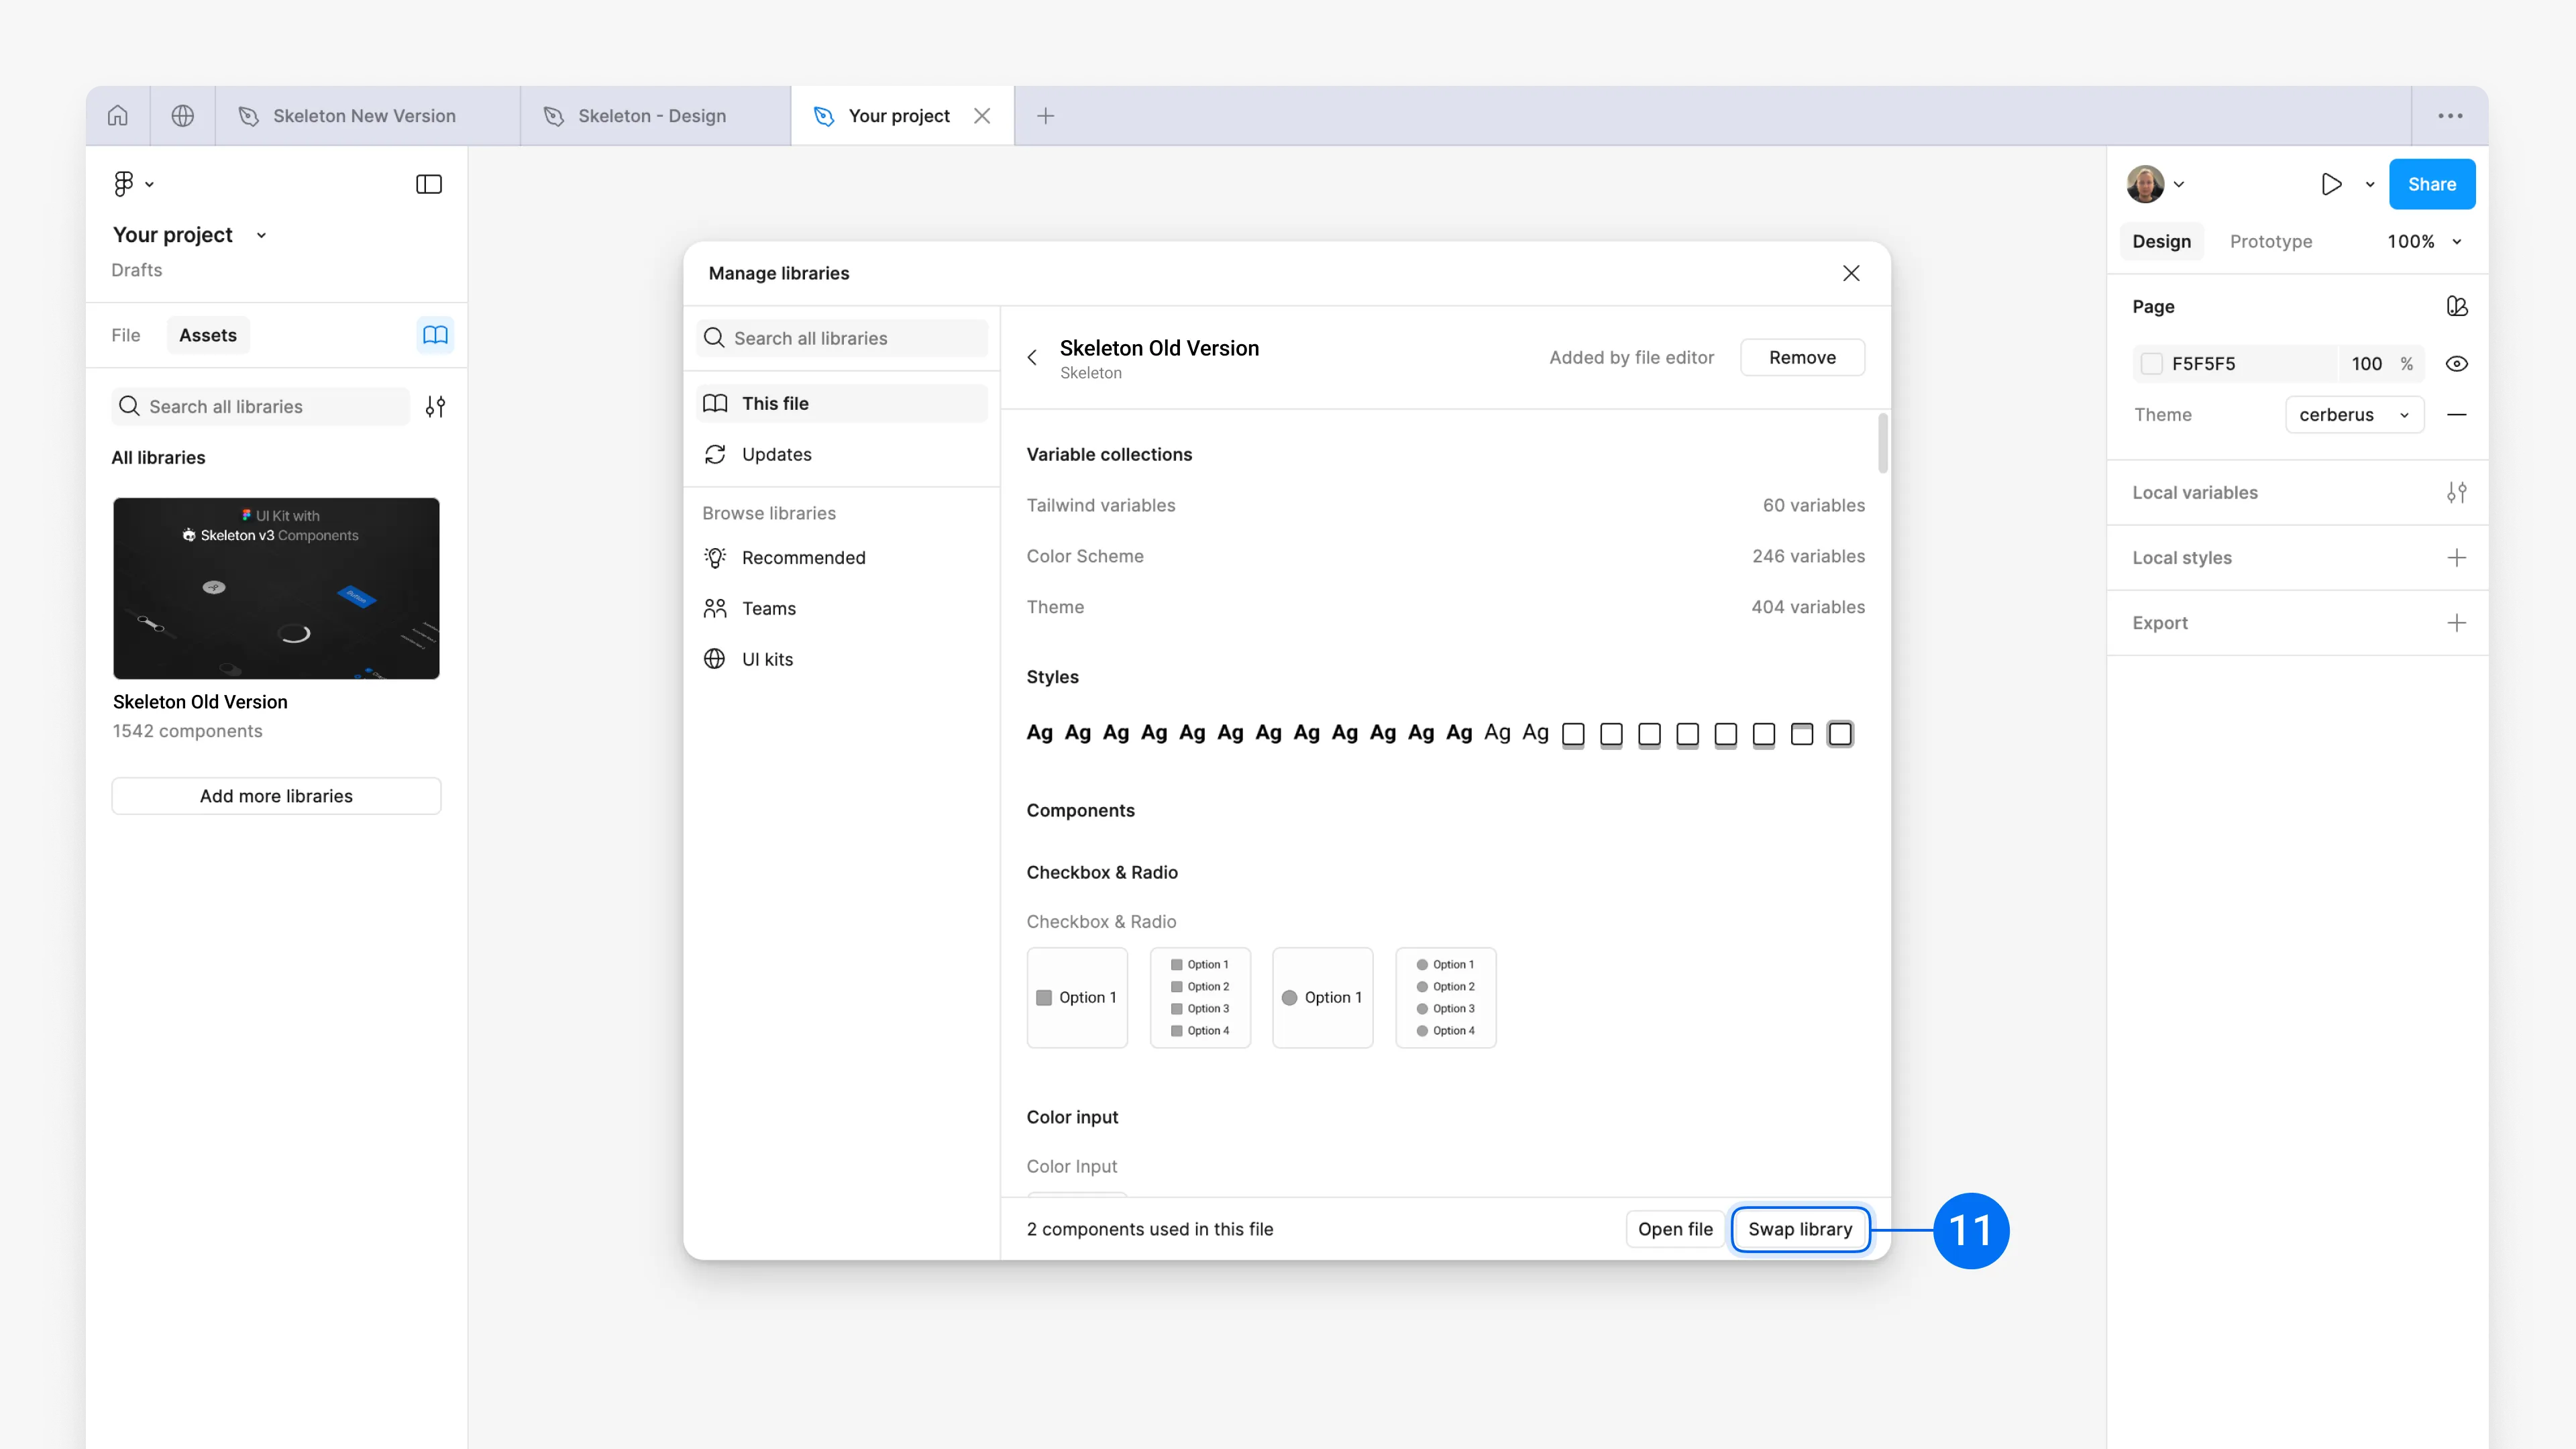This screenshot has width=2576, height=1449.
Task: Open the asset filter options icon in search bar
Action: pyautogui.click(x=435, y=406)
